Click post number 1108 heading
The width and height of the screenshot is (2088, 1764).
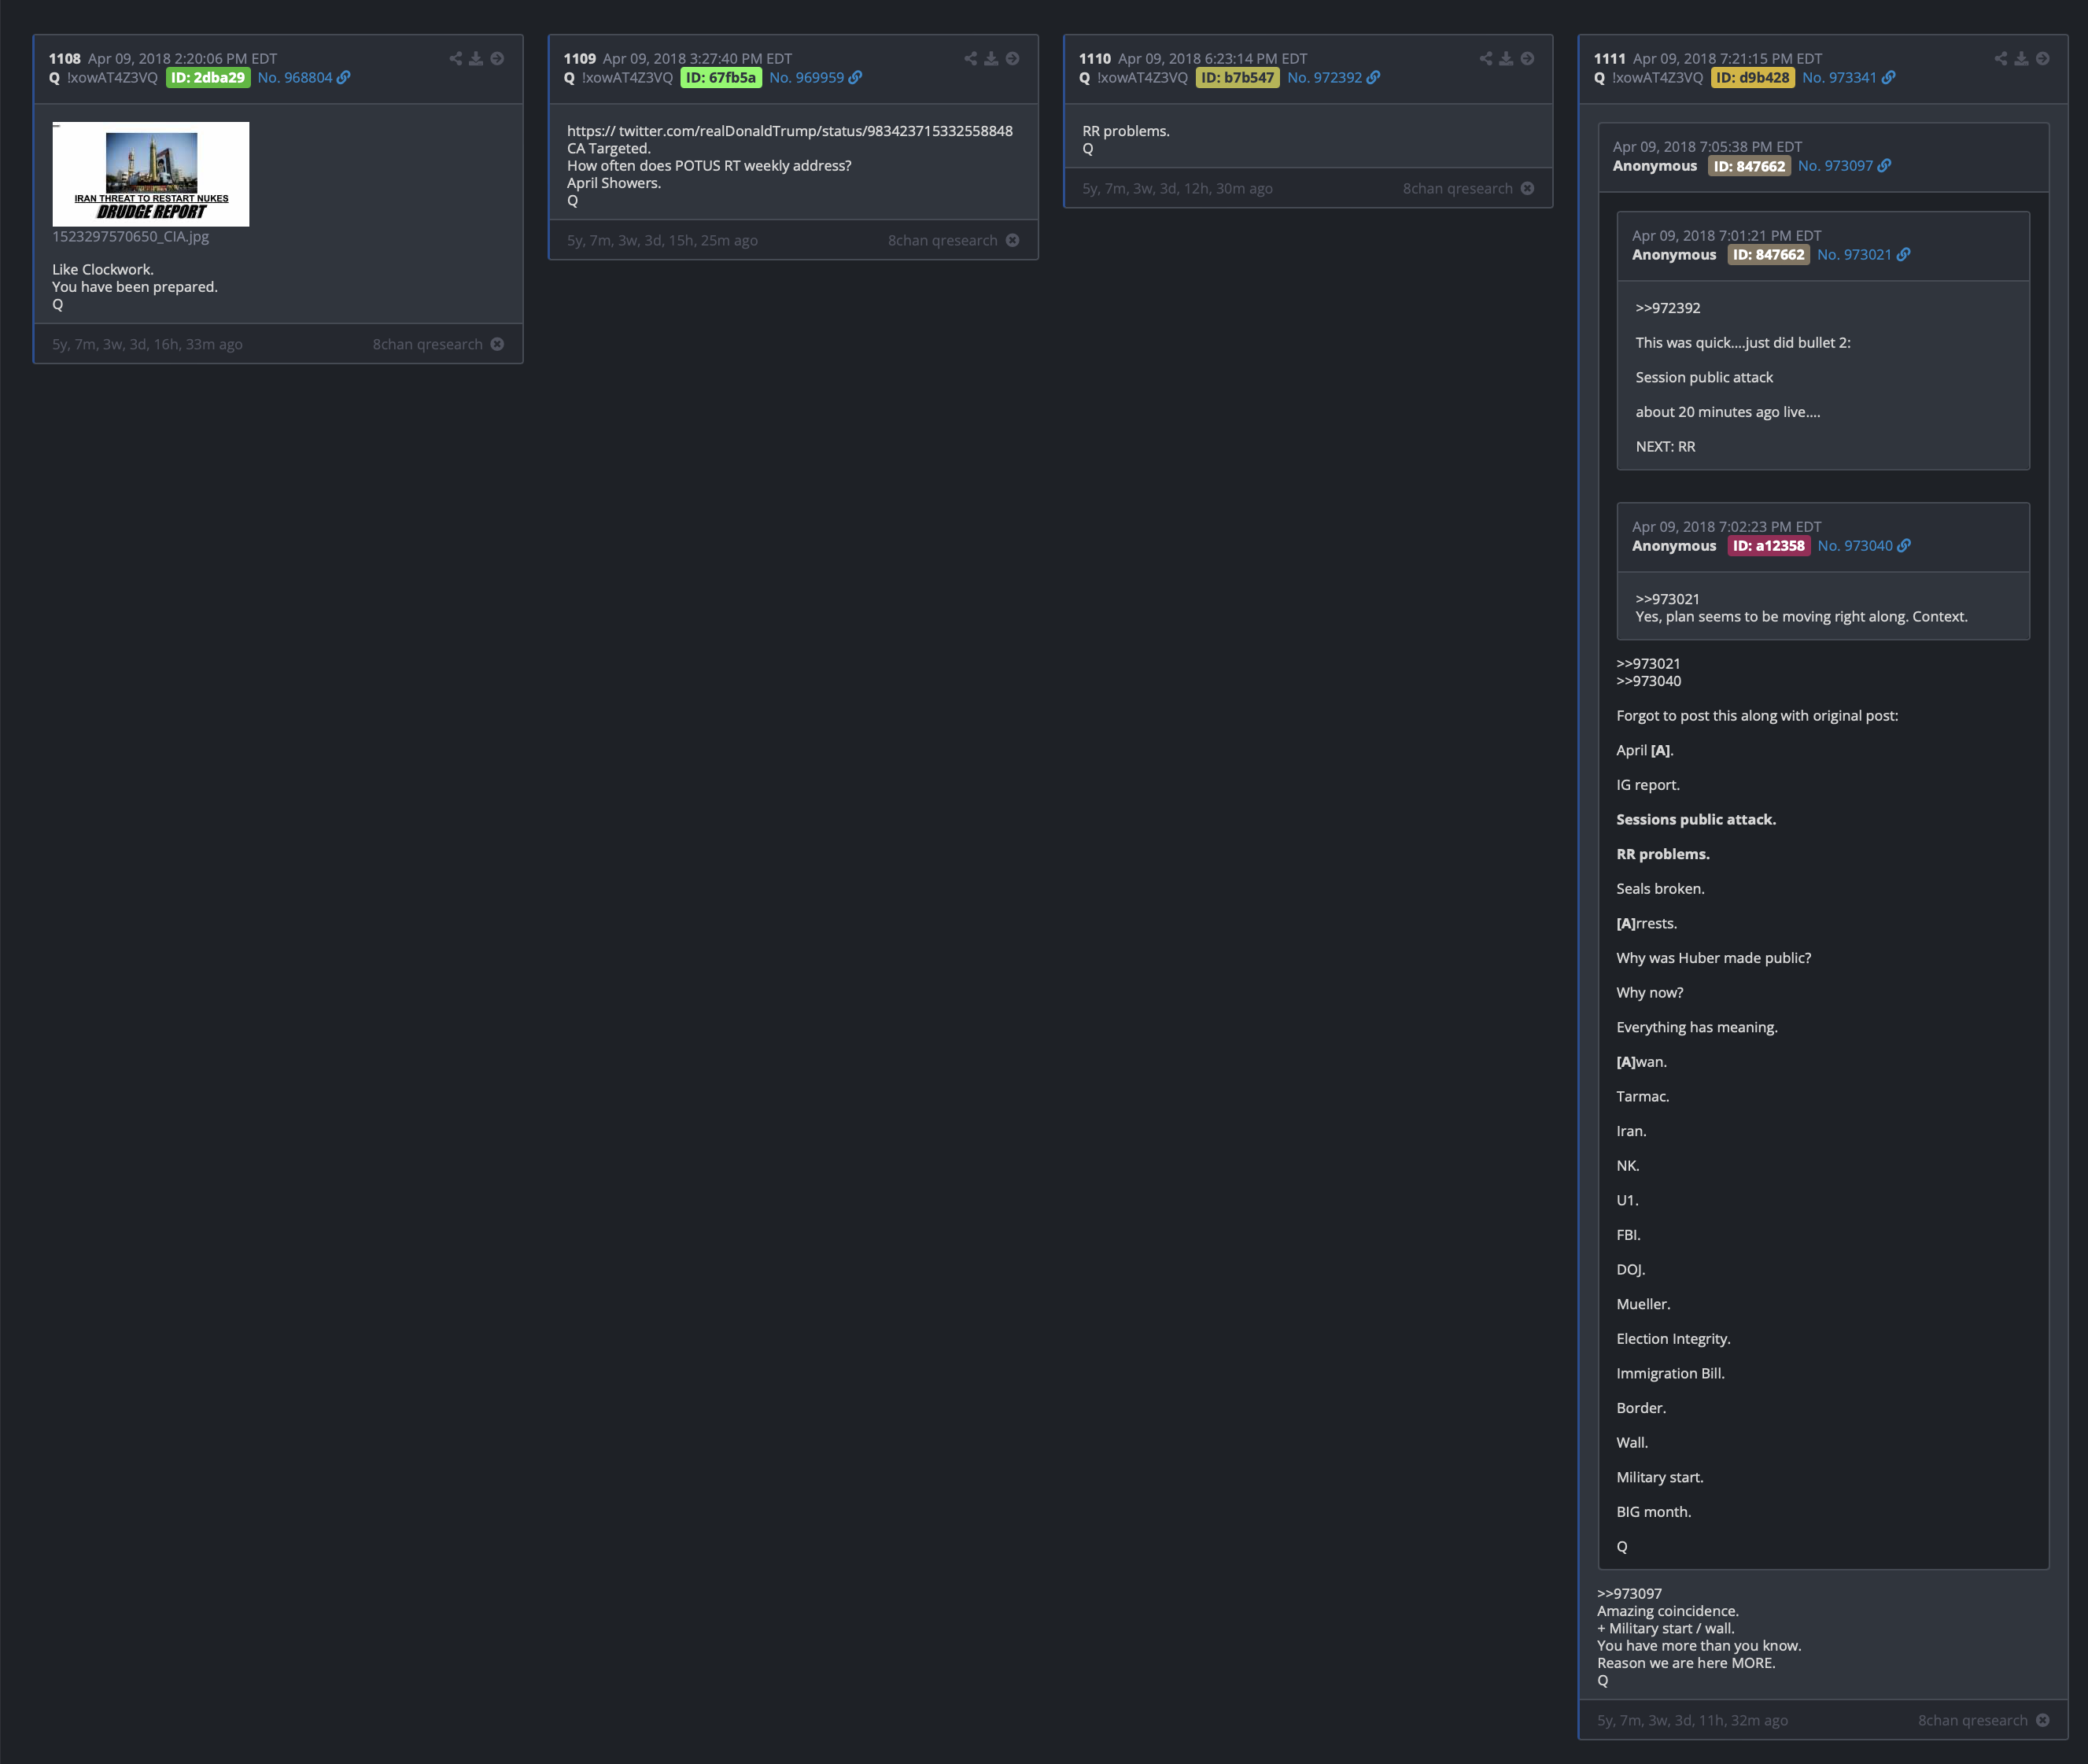pos(65,59)
